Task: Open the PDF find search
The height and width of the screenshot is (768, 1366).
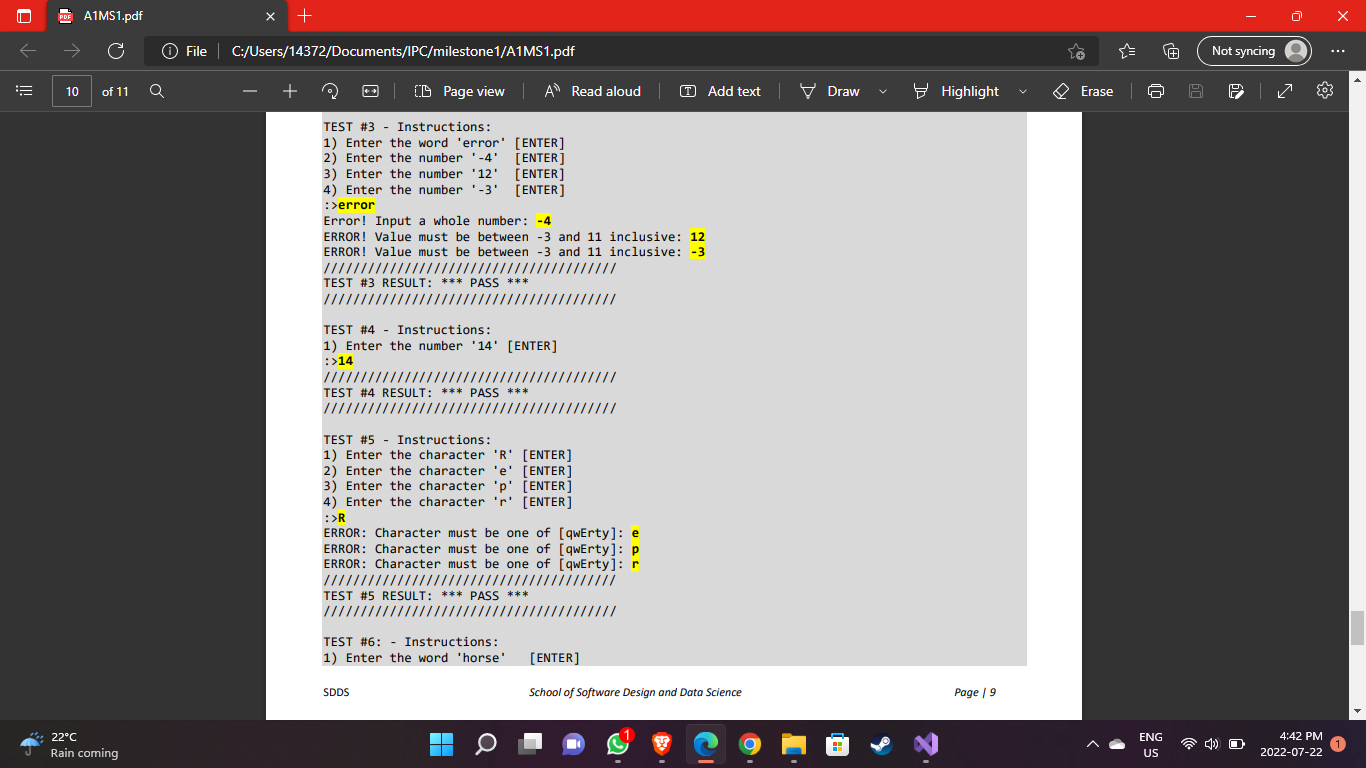Action: [x=157, y=91]
